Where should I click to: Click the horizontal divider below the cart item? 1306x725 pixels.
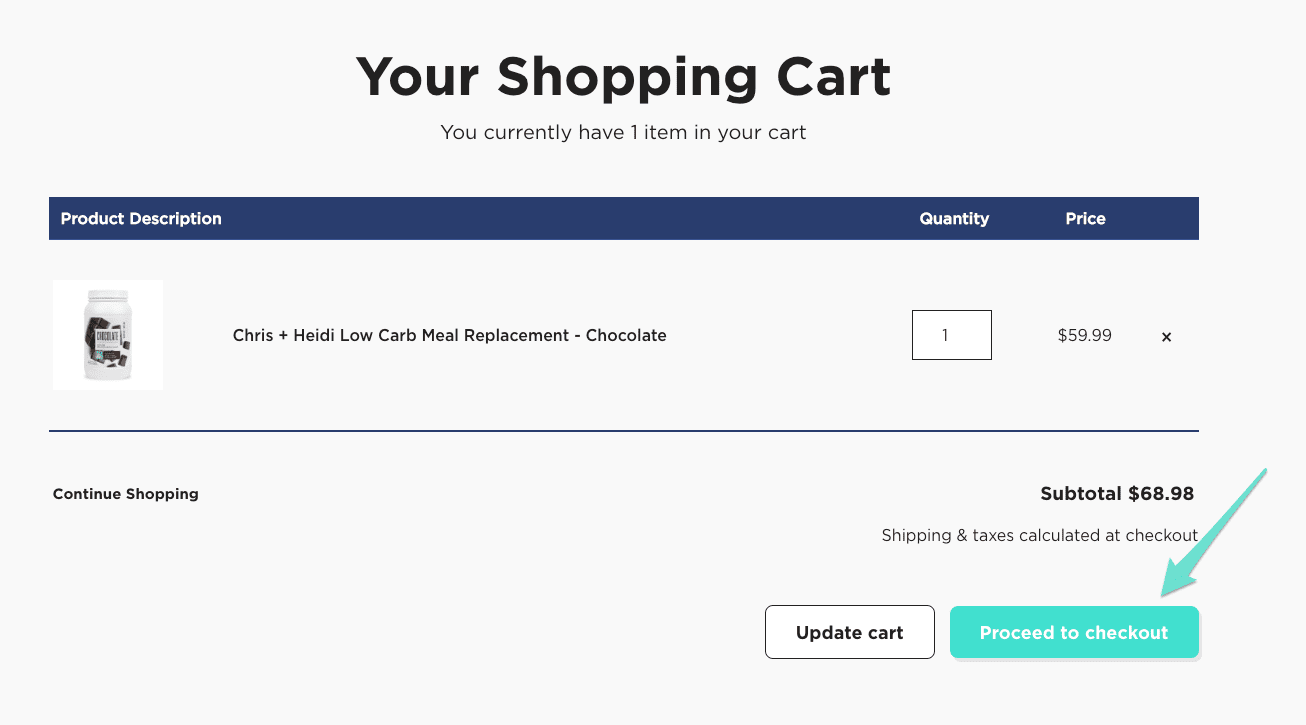click(x=623, y=431)
